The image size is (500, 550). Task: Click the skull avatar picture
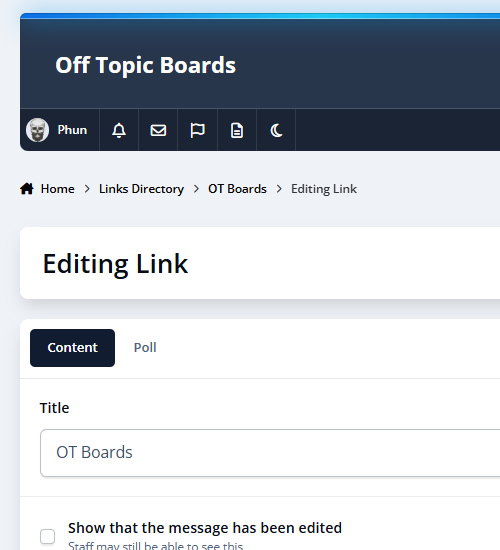(x=37, y=130)
